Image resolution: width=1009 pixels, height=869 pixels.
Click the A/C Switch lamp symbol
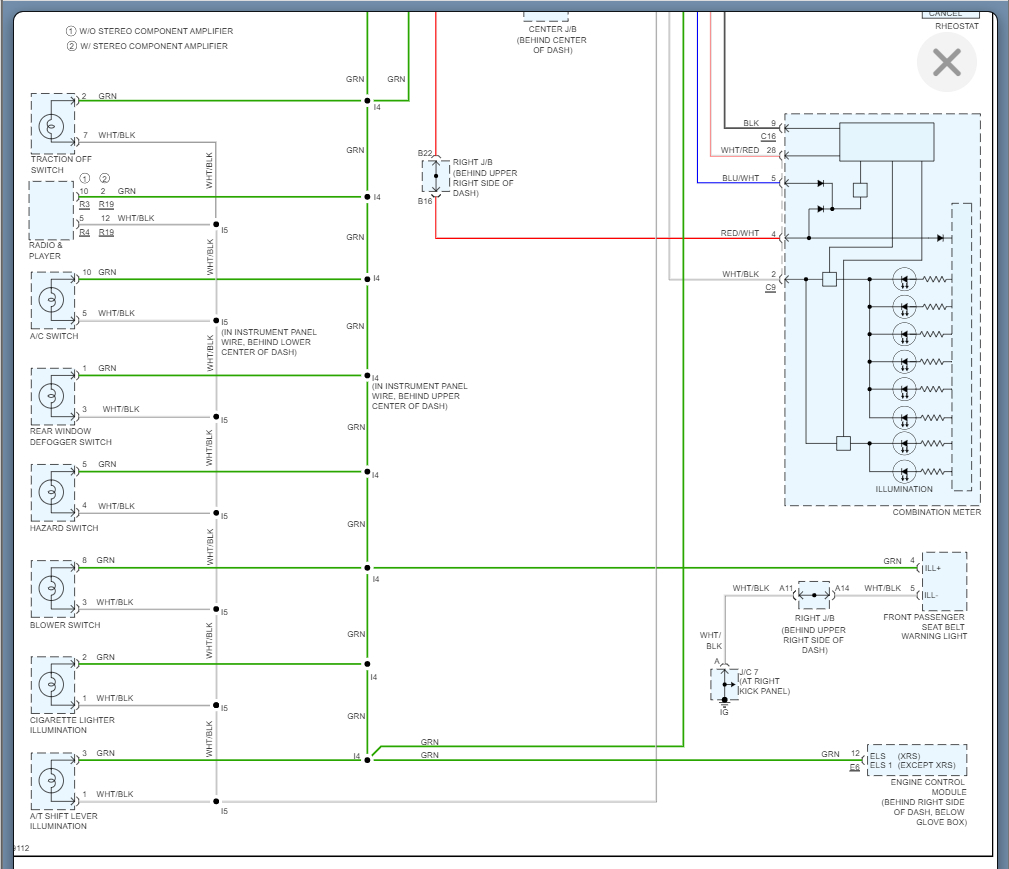[x=52, y=300]
